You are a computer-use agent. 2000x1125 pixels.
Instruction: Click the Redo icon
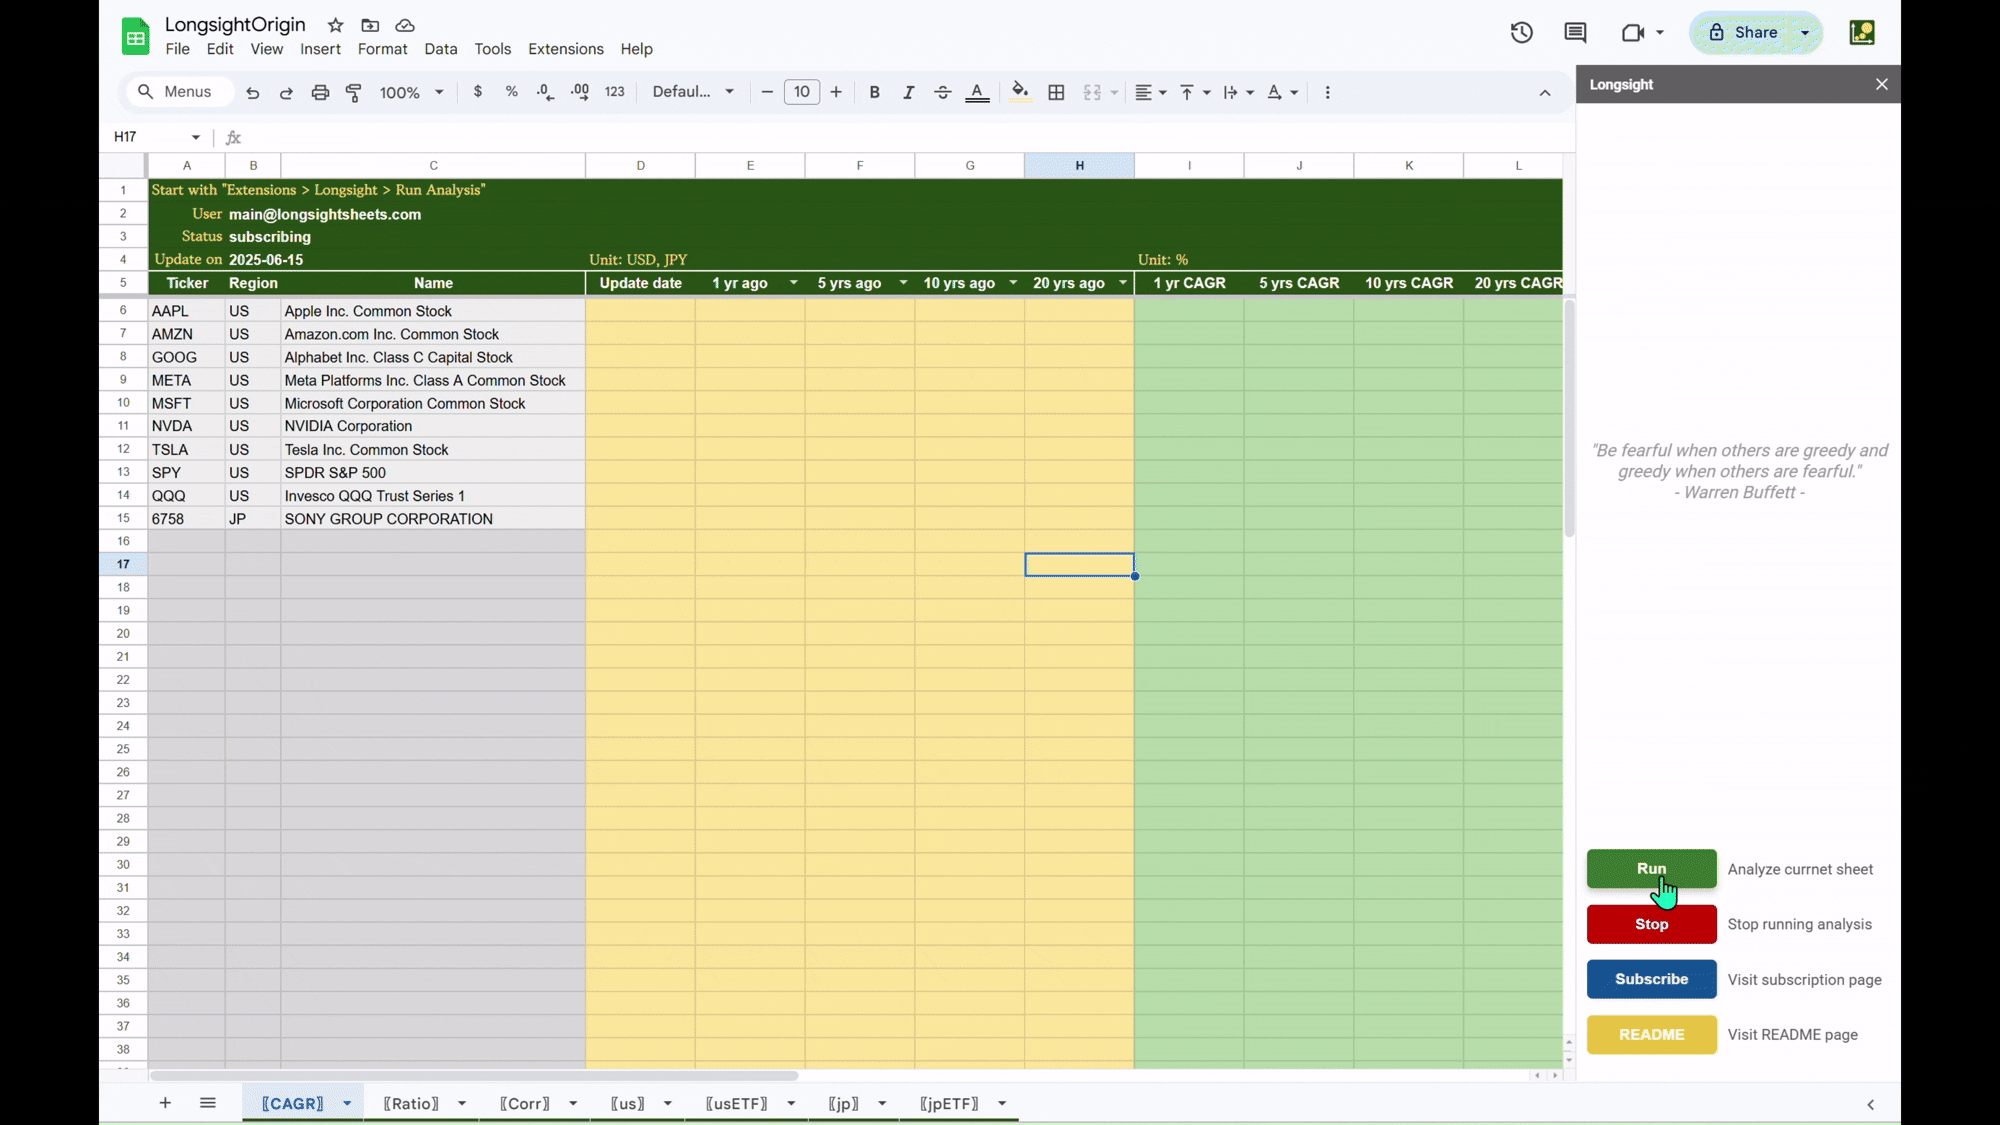pyautogui.click(x=286, y=92)
